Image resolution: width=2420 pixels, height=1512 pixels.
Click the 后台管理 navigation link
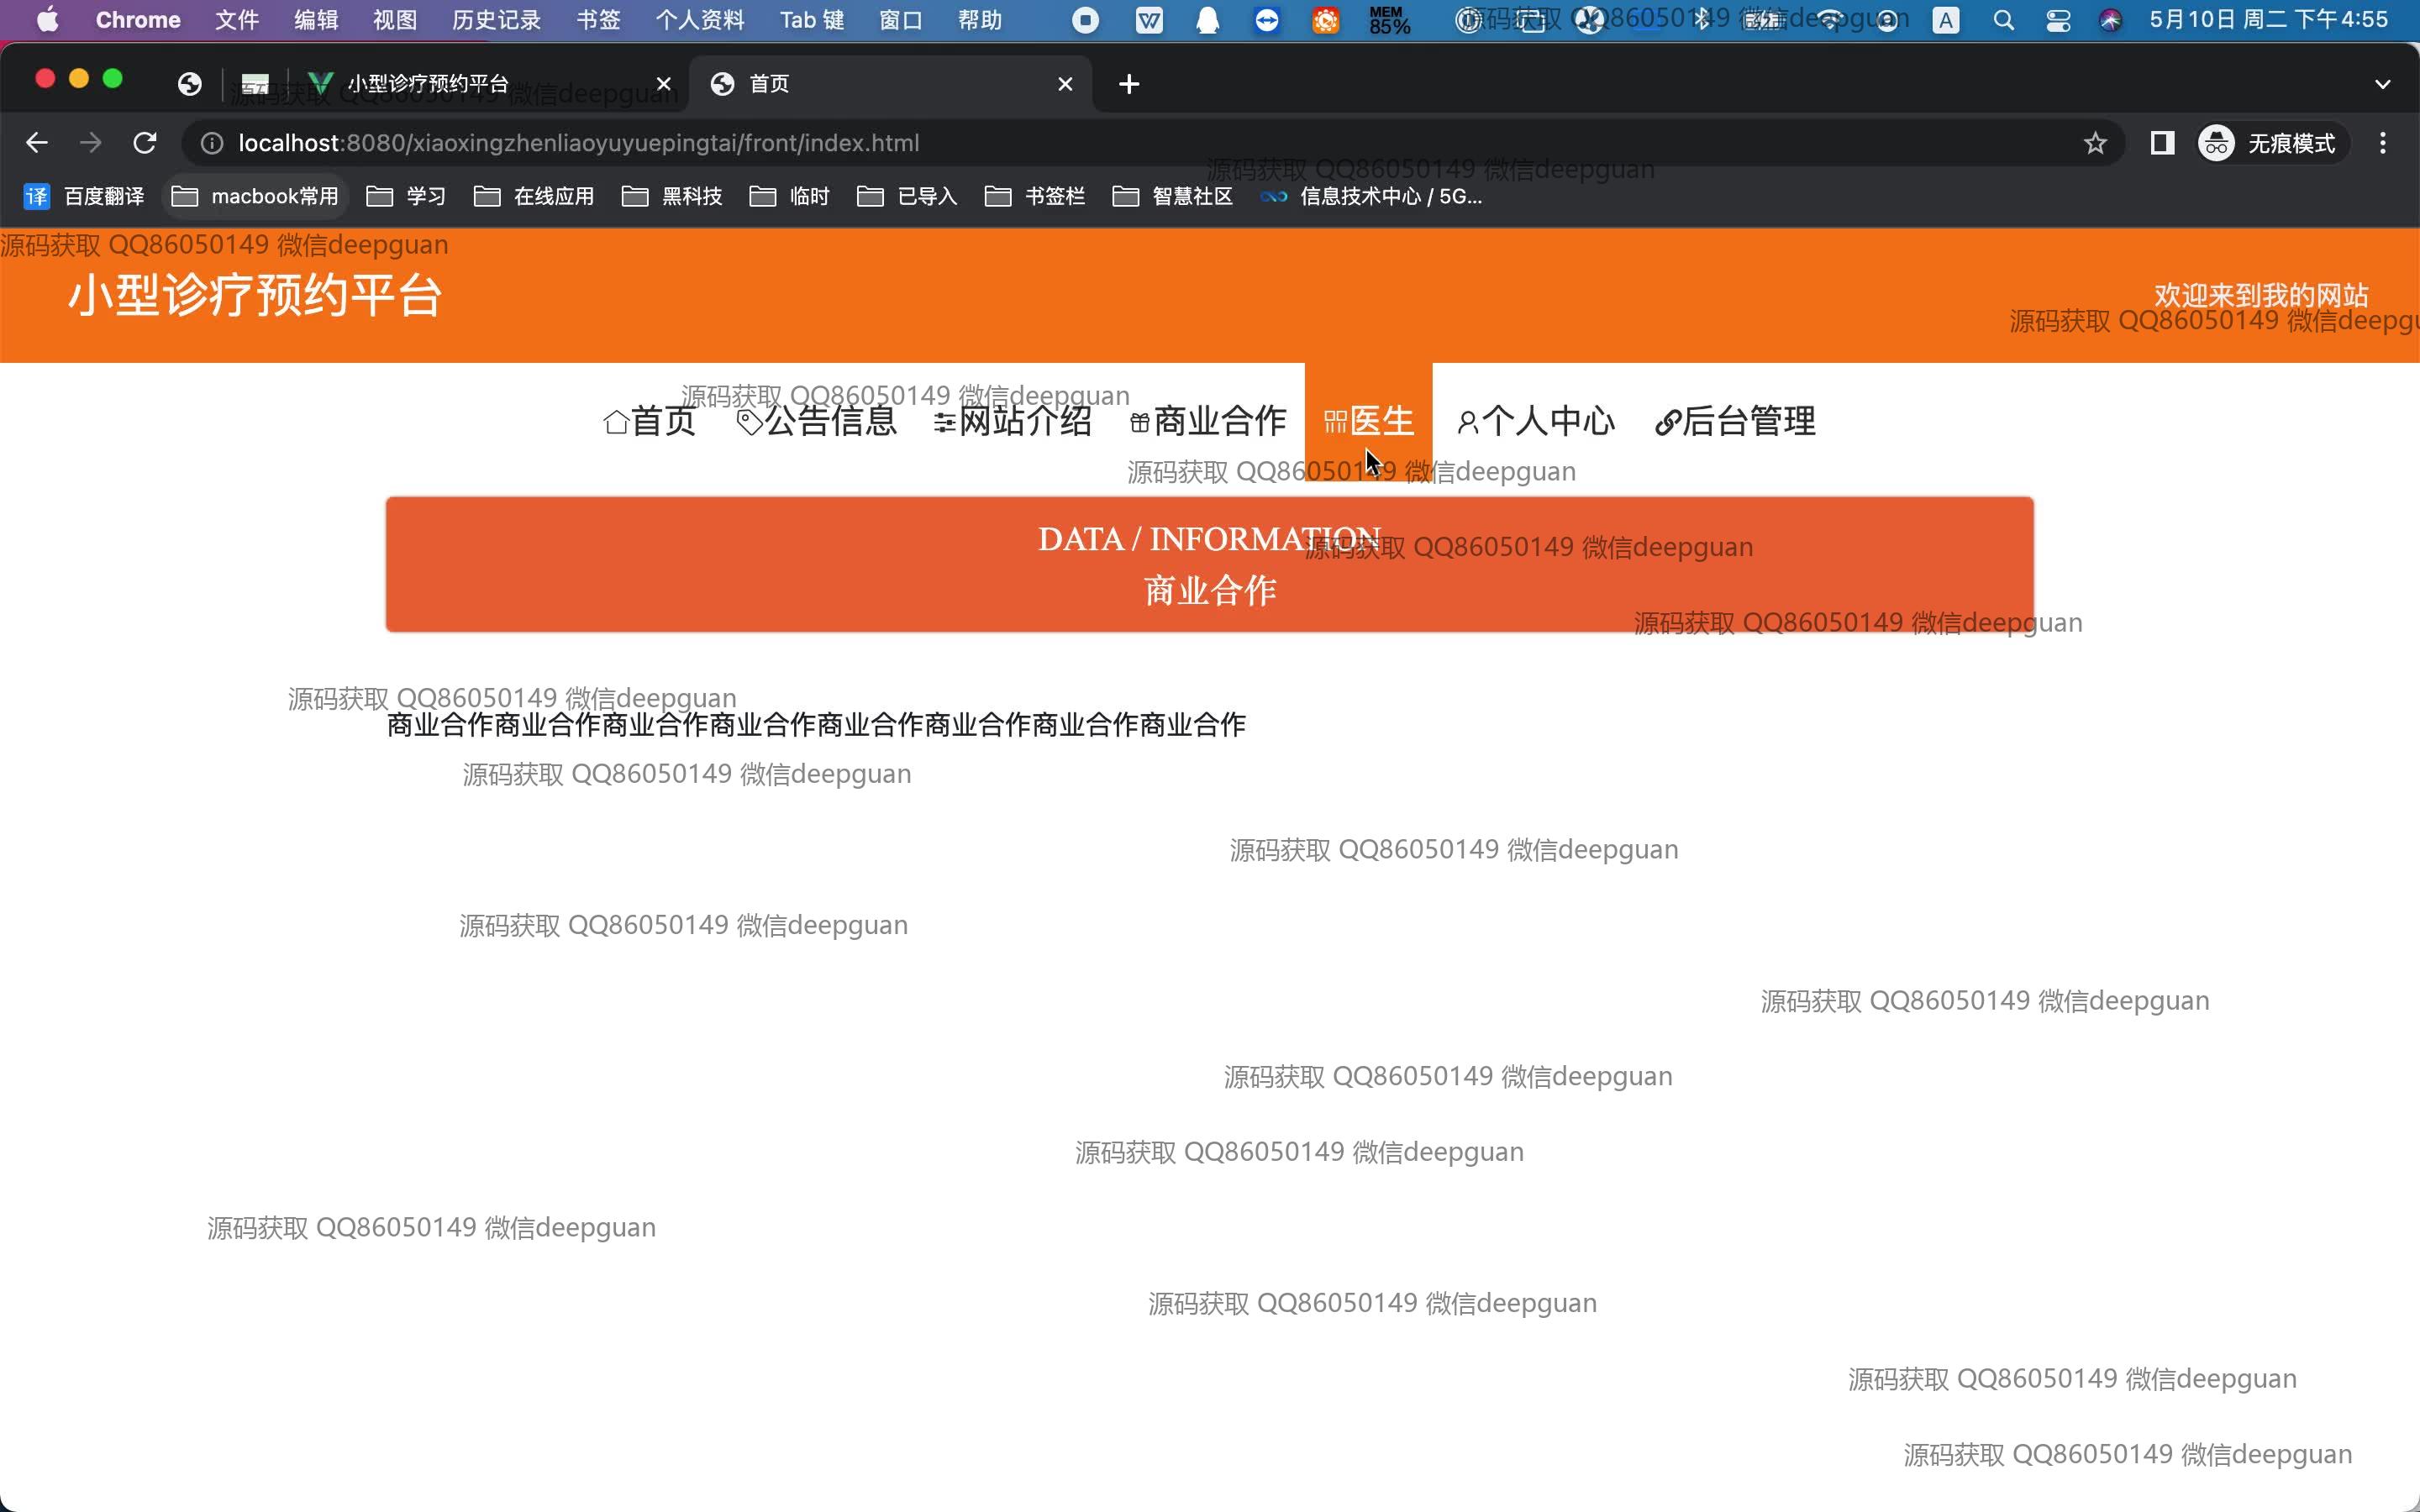coord(1736,421)
